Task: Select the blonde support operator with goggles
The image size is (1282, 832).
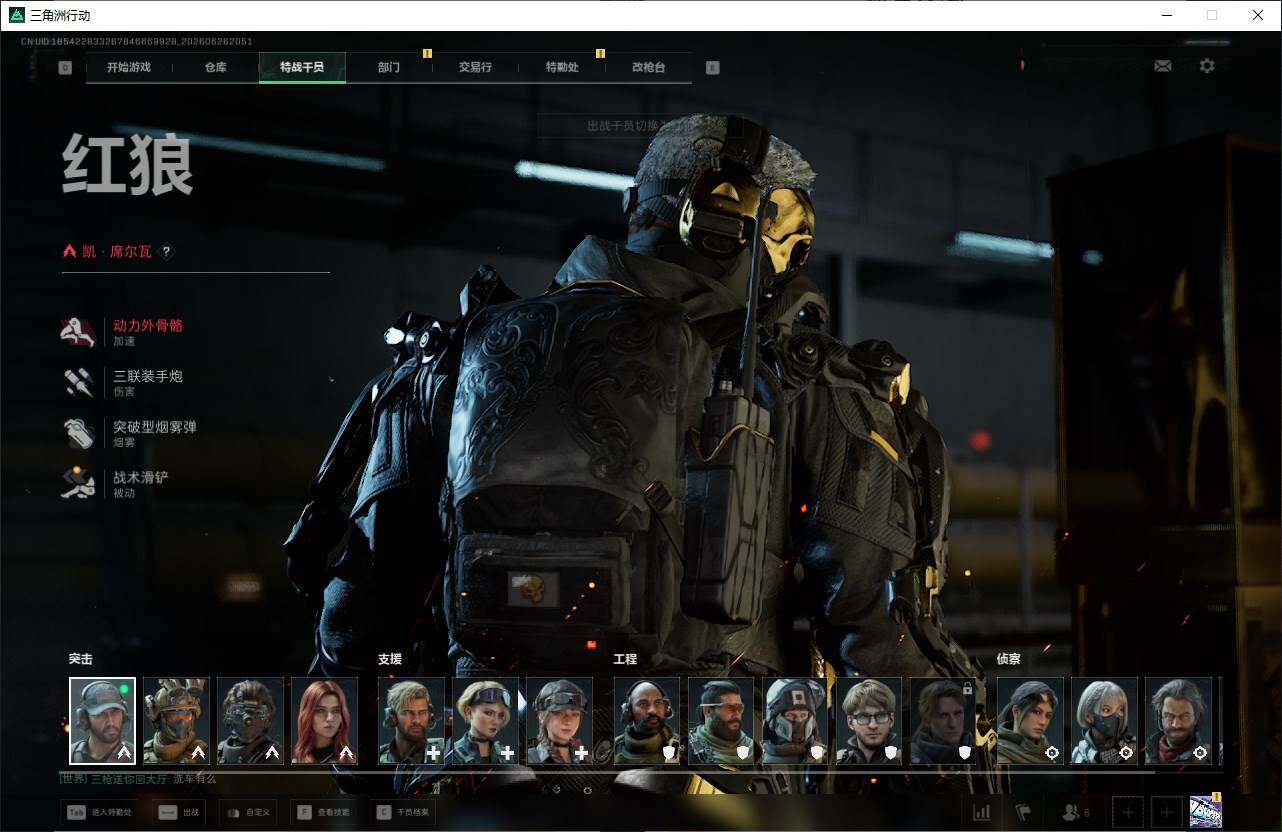Action: [485, 721]
